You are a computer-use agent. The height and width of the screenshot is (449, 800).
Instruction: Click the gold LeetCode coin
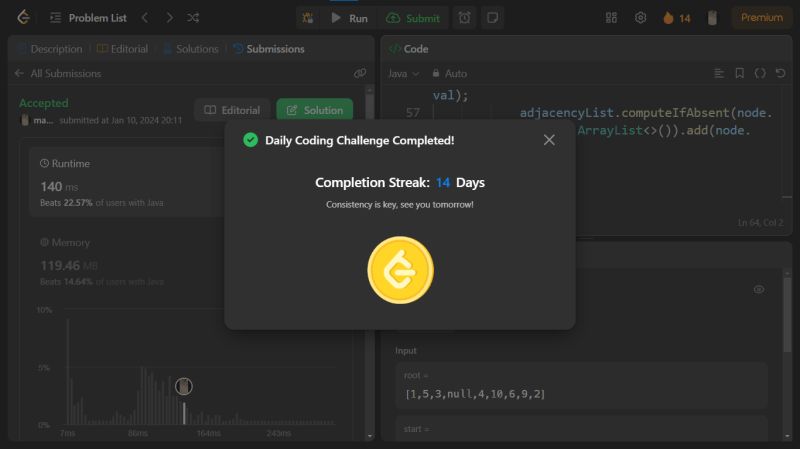[401, 270]
